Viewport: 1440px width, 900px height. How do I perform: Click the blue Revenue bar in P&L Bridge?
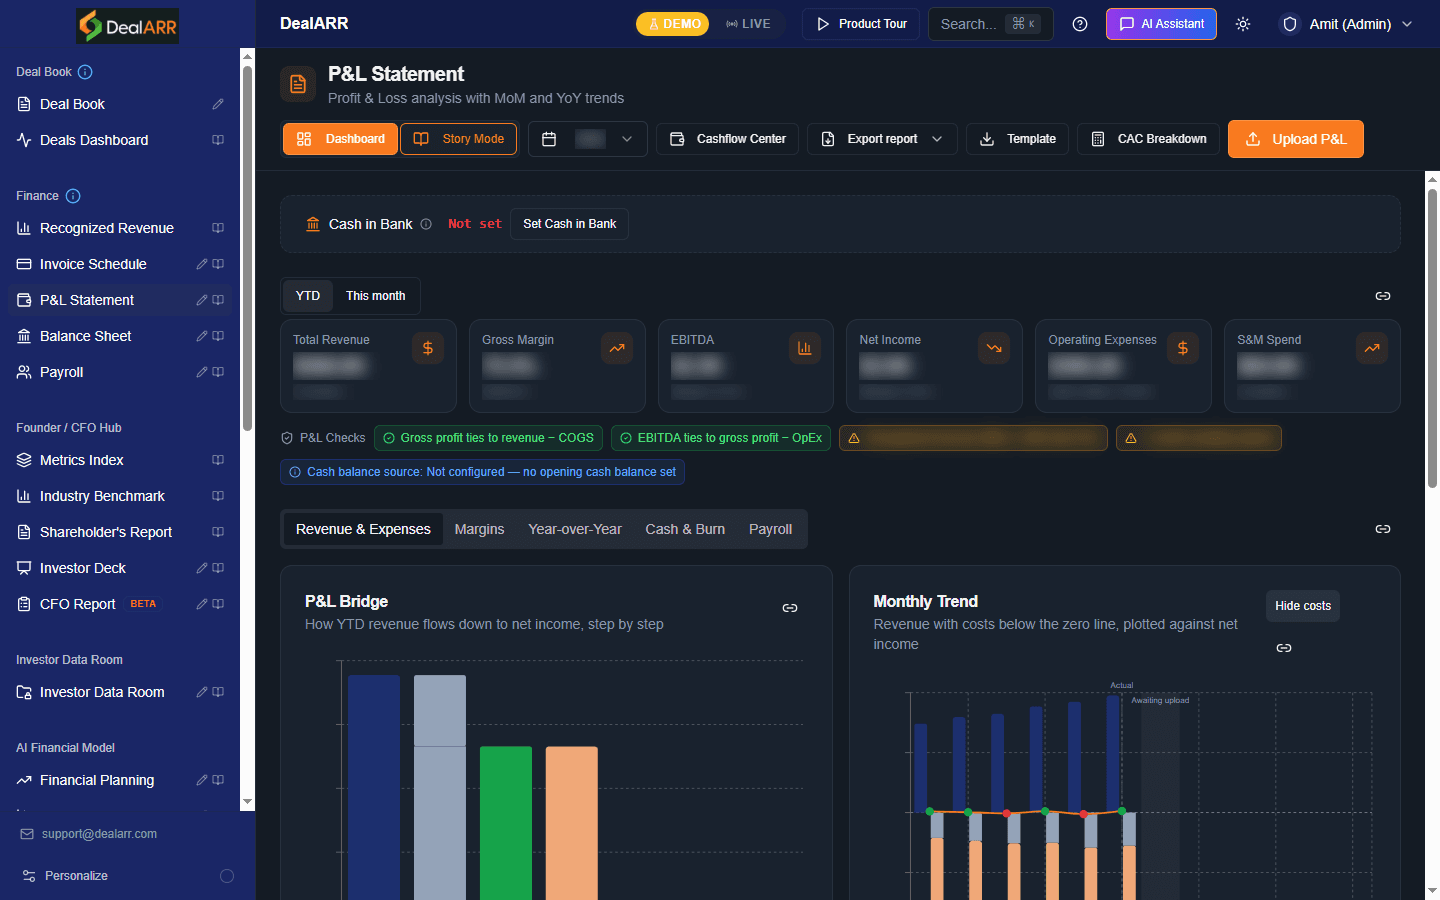[374, 788]
